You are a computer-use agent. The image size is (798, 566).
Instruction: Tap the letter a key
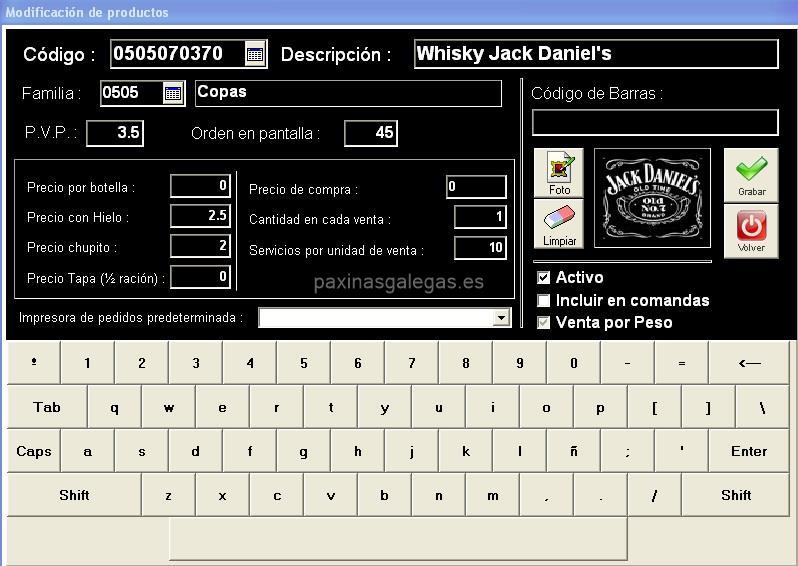[x=88, y=451]
